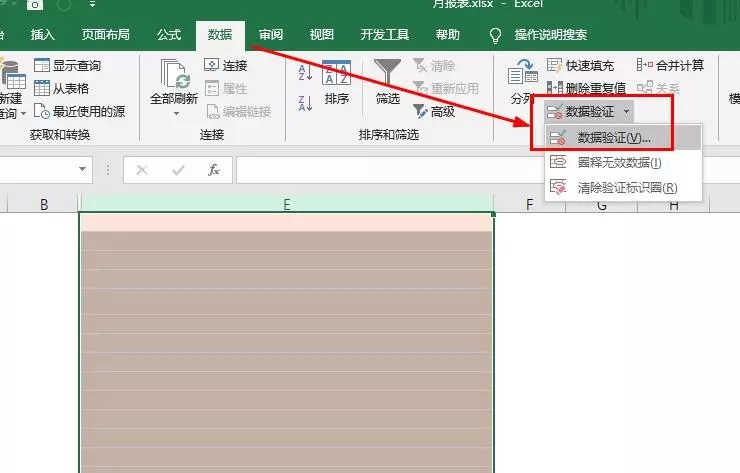Click the 数据验证 ribbon button
Viewport: 740px width, 473px height.
pyautogui.click(x=580, y=111)
